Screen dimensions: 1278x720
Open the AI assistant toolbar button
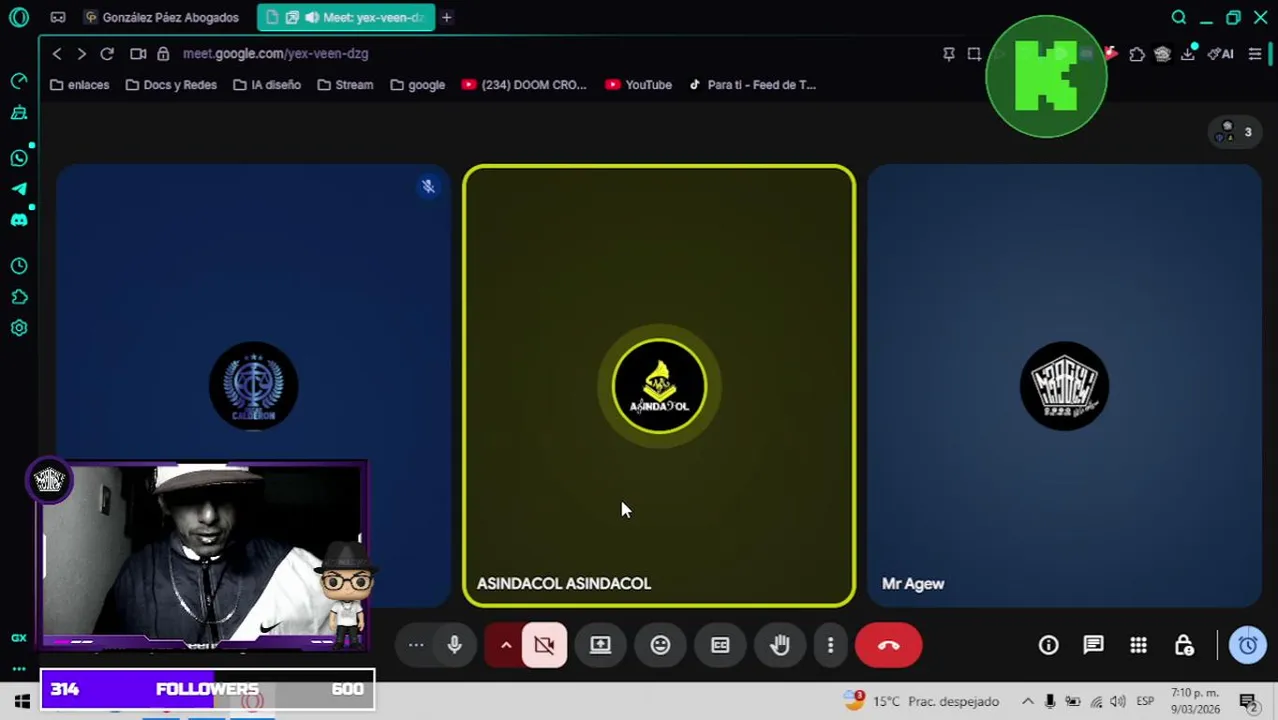tap(1221, 54)
